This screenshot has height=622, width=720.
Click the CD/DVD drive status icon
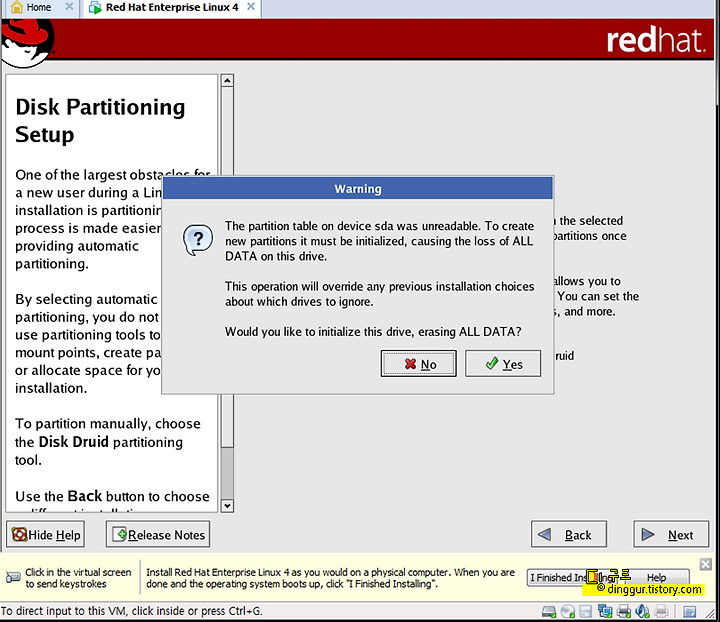pos(568,611)
